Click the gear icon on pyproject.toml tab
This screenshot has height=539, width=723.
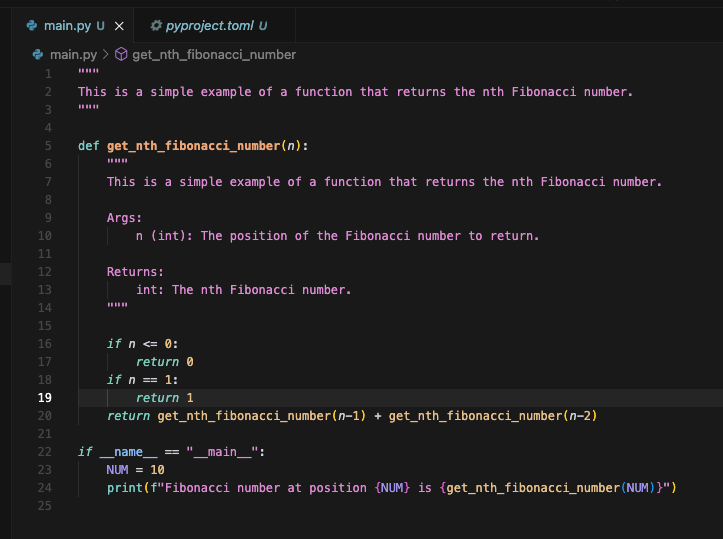pyautogui.click(x=155, y=24)
